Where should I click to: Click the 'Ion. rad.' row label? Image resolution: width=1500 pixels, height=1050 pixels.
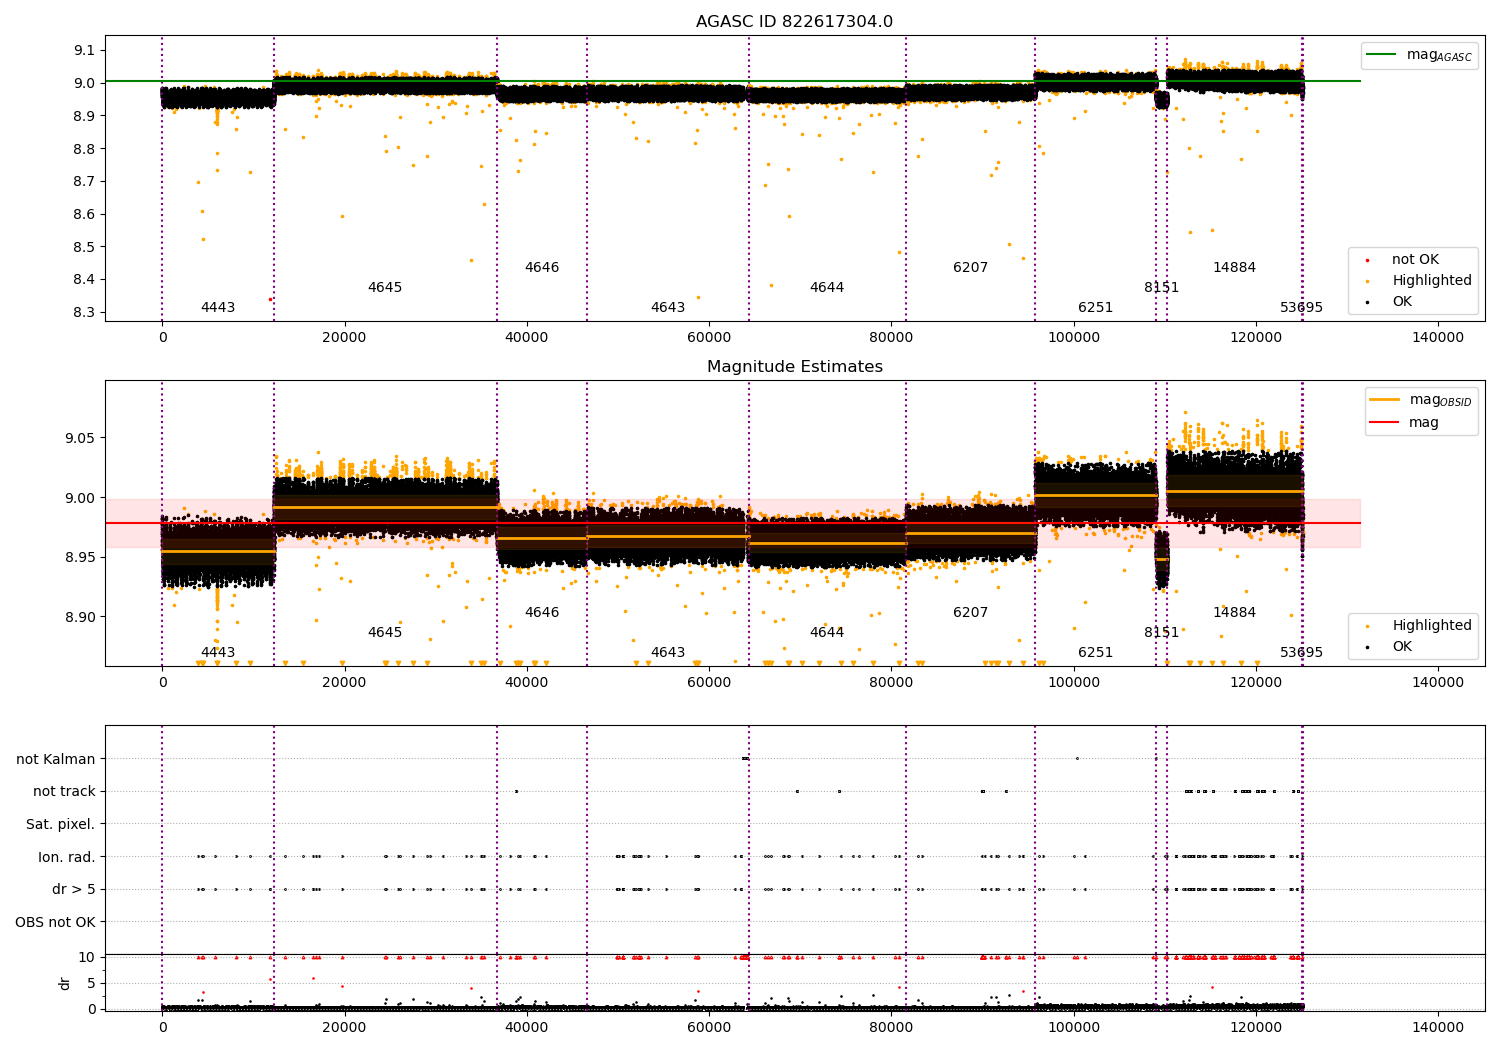coord(67,857)
